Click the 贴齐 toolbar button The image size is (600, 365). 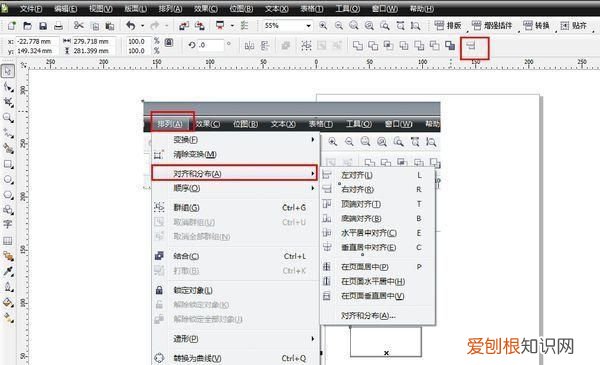(x=574, y=26)
